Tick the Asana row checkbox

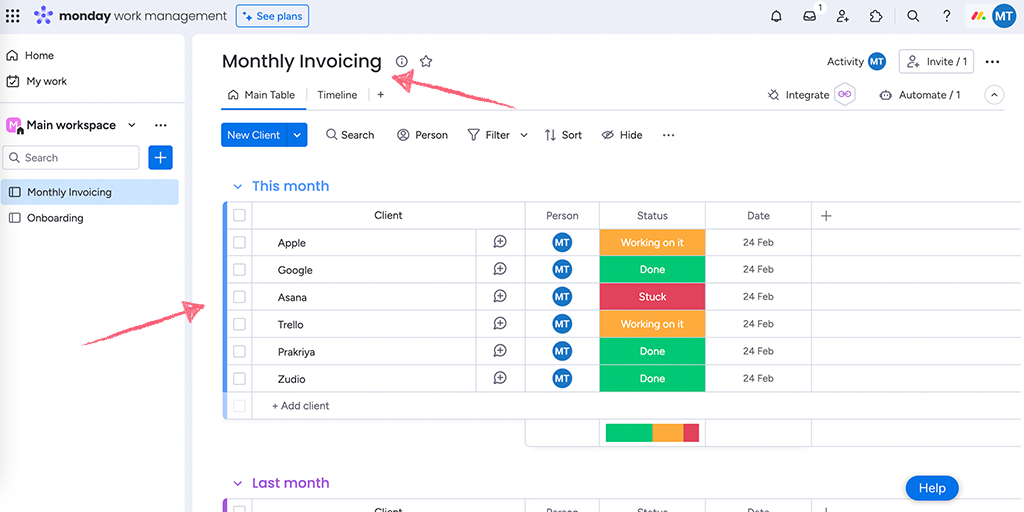[240, 297]
